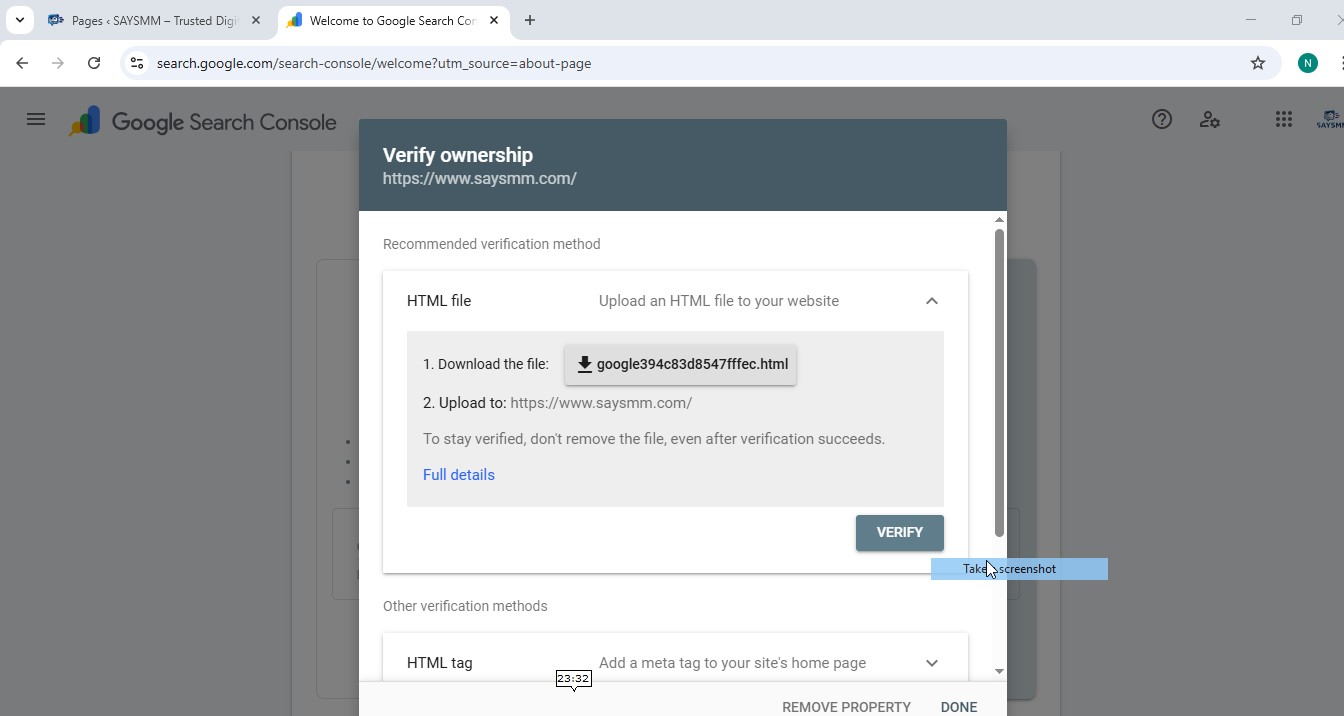Expand the HTML tag verification method
The width and height of the screenshot is (1344, 716).
(x=931, y=663)
